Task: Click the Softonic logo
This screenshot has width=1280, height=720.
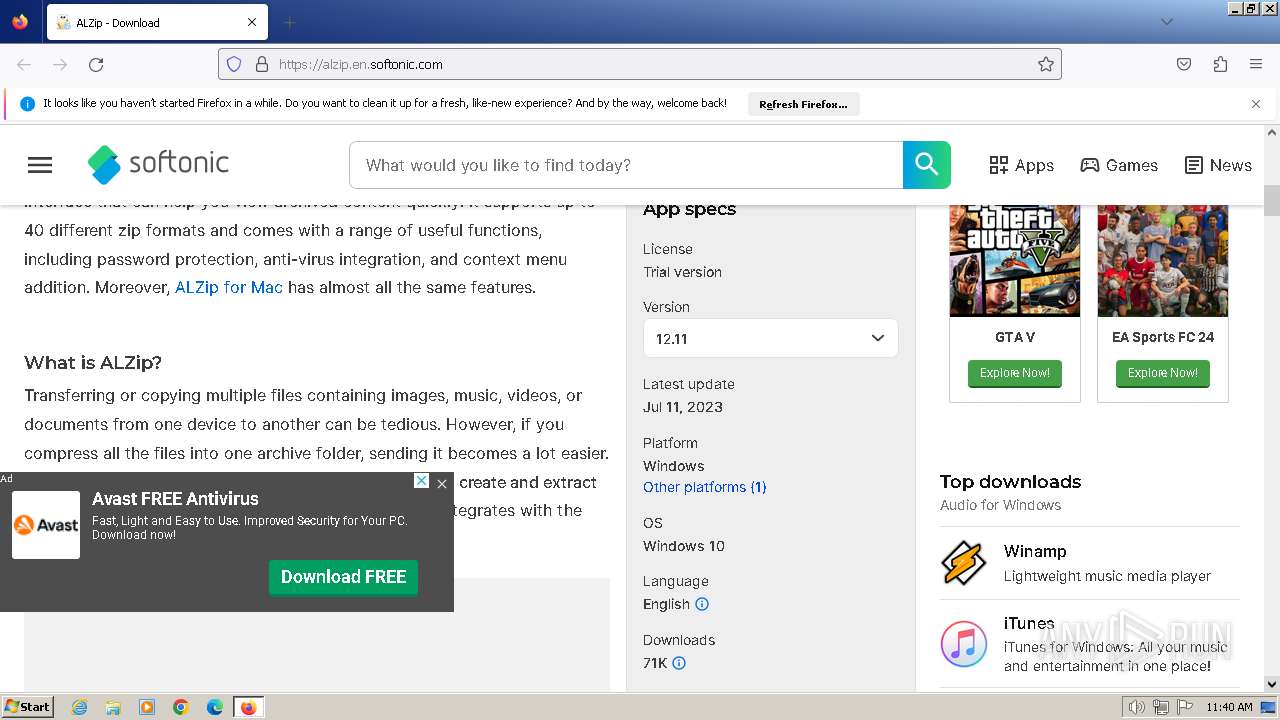Action: click(x=158, y=164)
